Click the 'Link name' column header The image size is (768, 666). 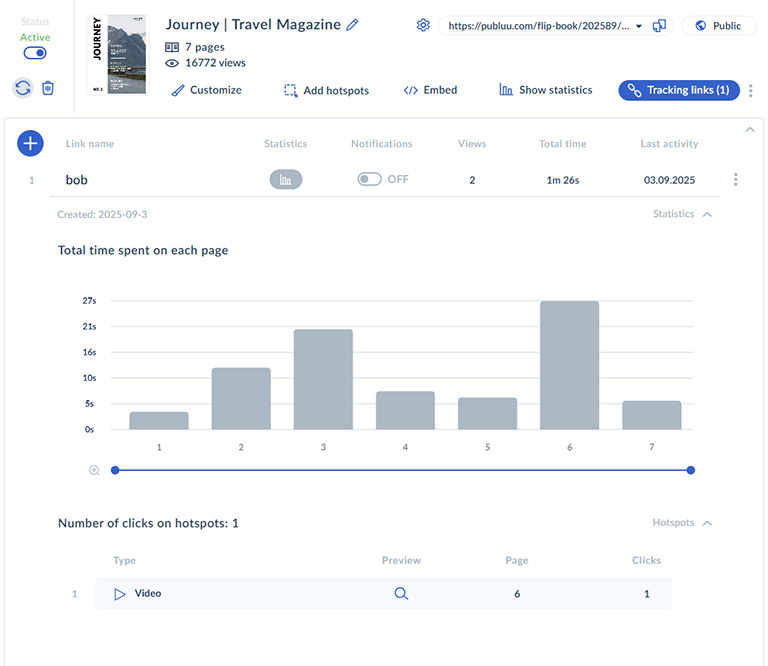(90, 143)
